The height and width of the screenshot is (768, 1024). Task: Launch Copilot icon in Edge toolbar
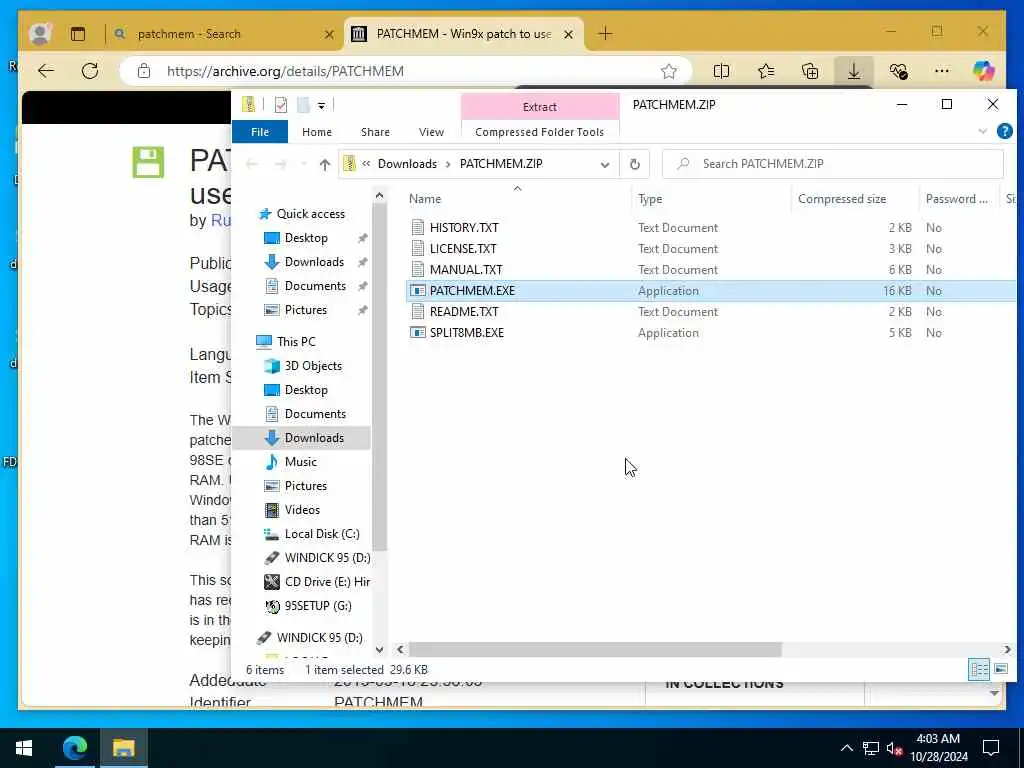tap(984, 71)
